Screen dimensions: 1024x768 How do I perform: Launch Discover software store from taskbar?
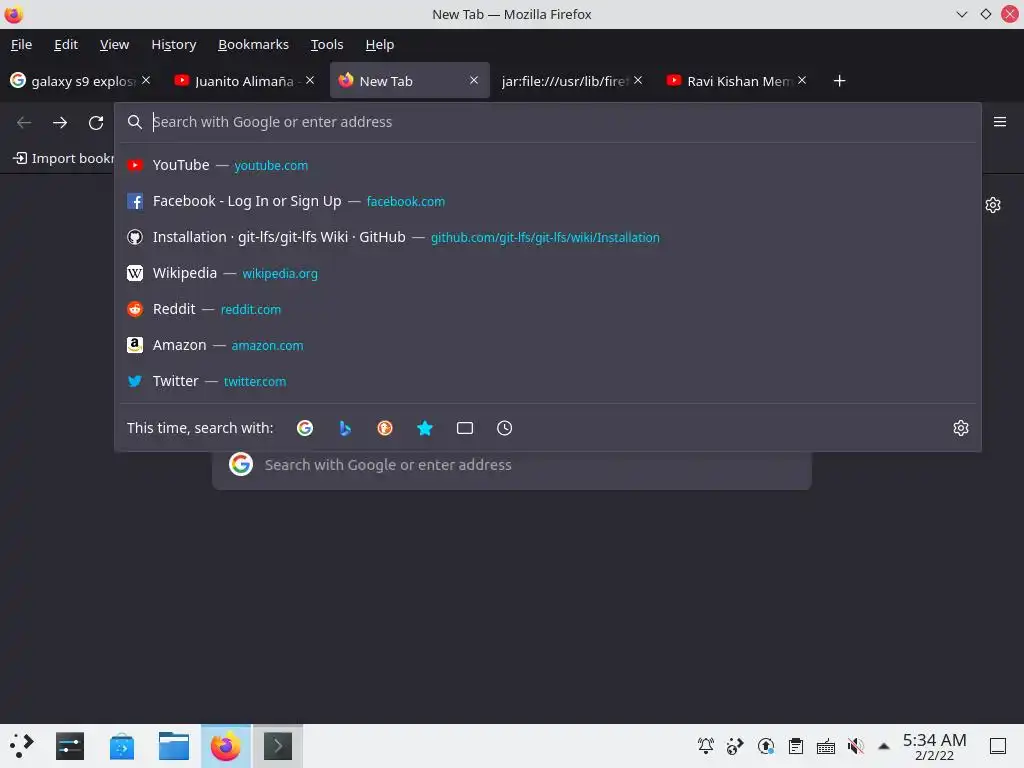pyautogui.click(x=122, y=746)
